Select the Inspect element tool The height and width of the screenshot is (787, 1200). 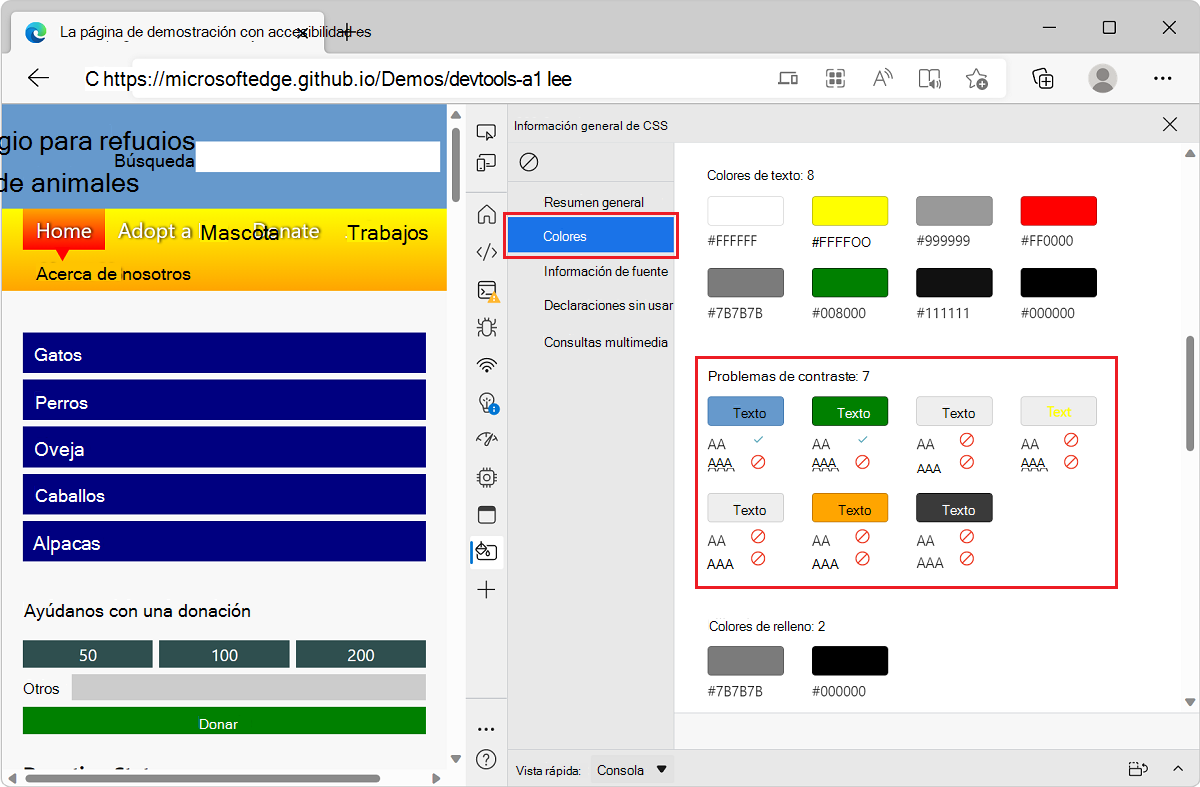486,131
